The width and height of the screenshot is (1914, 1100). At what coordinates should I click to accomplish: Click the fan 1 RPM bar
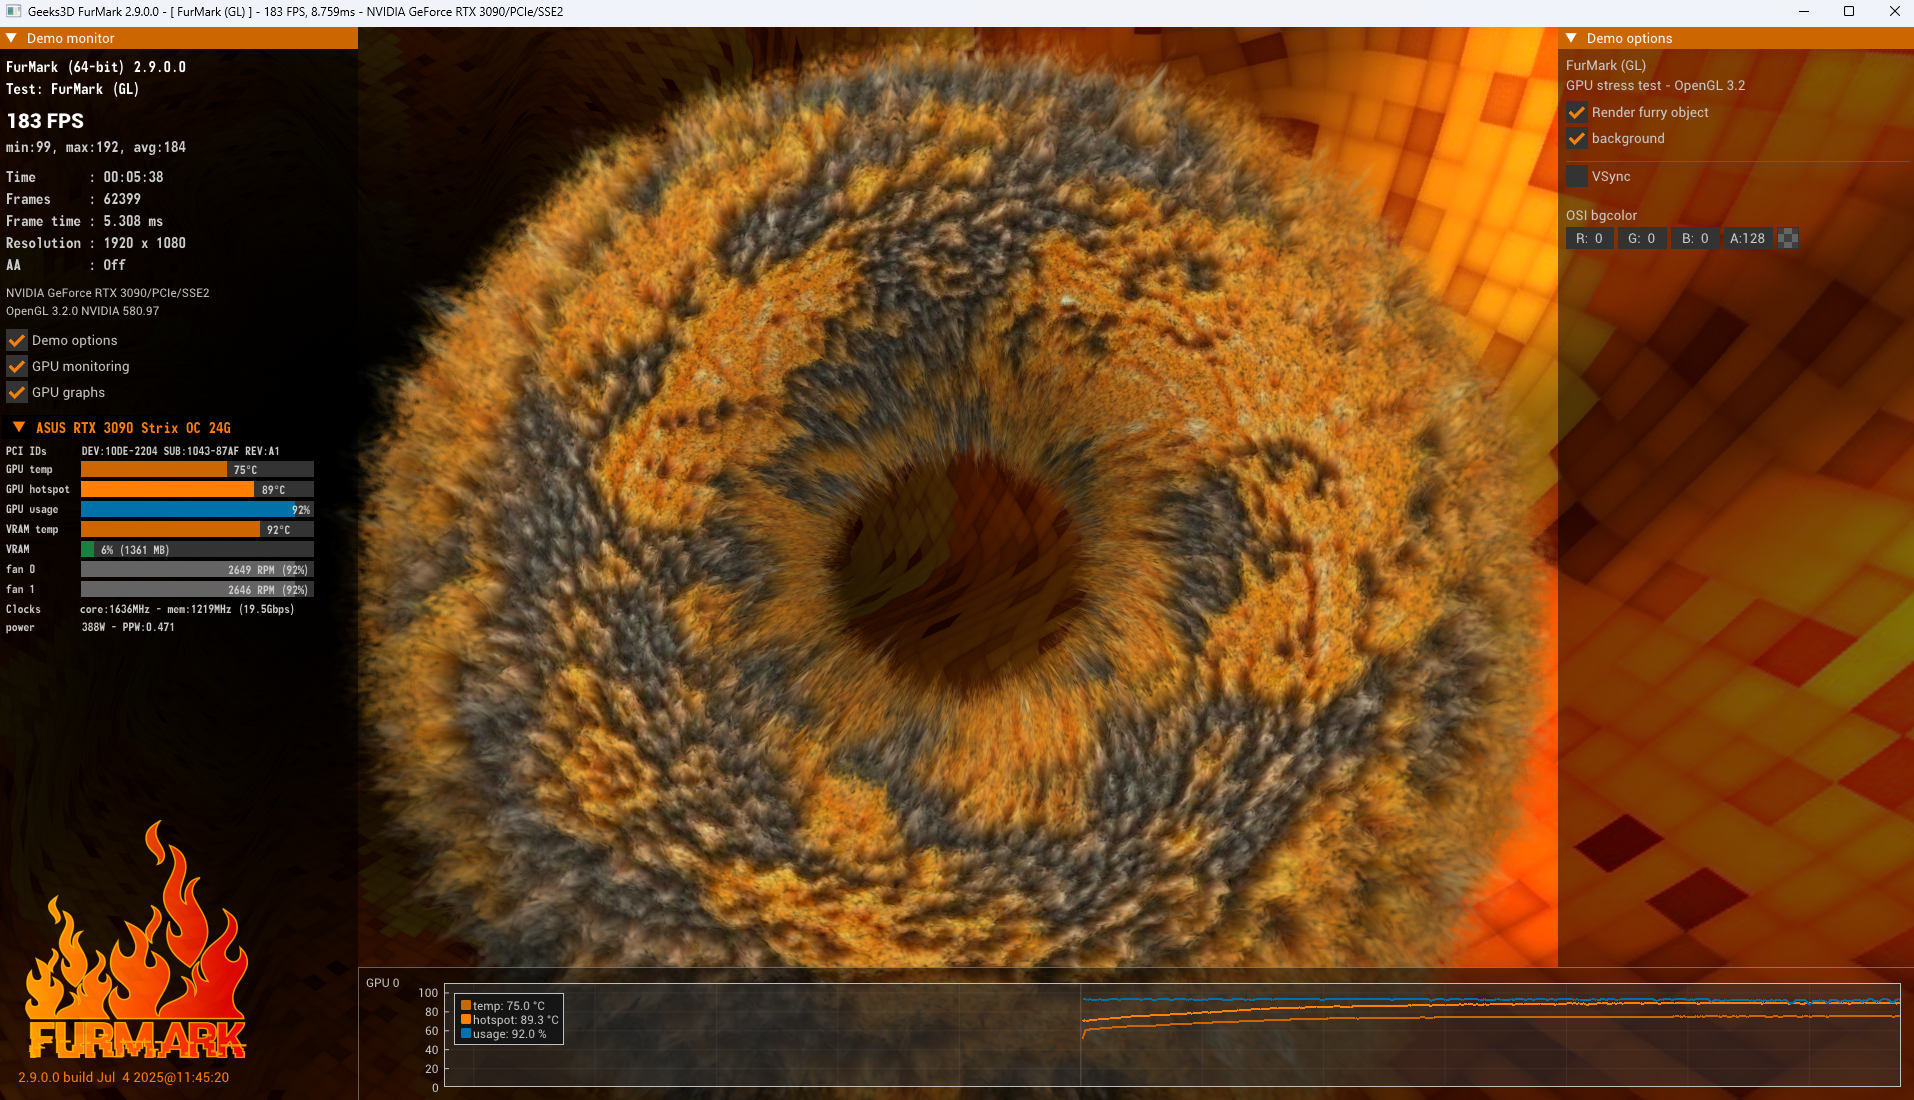[x=197, y=589]
